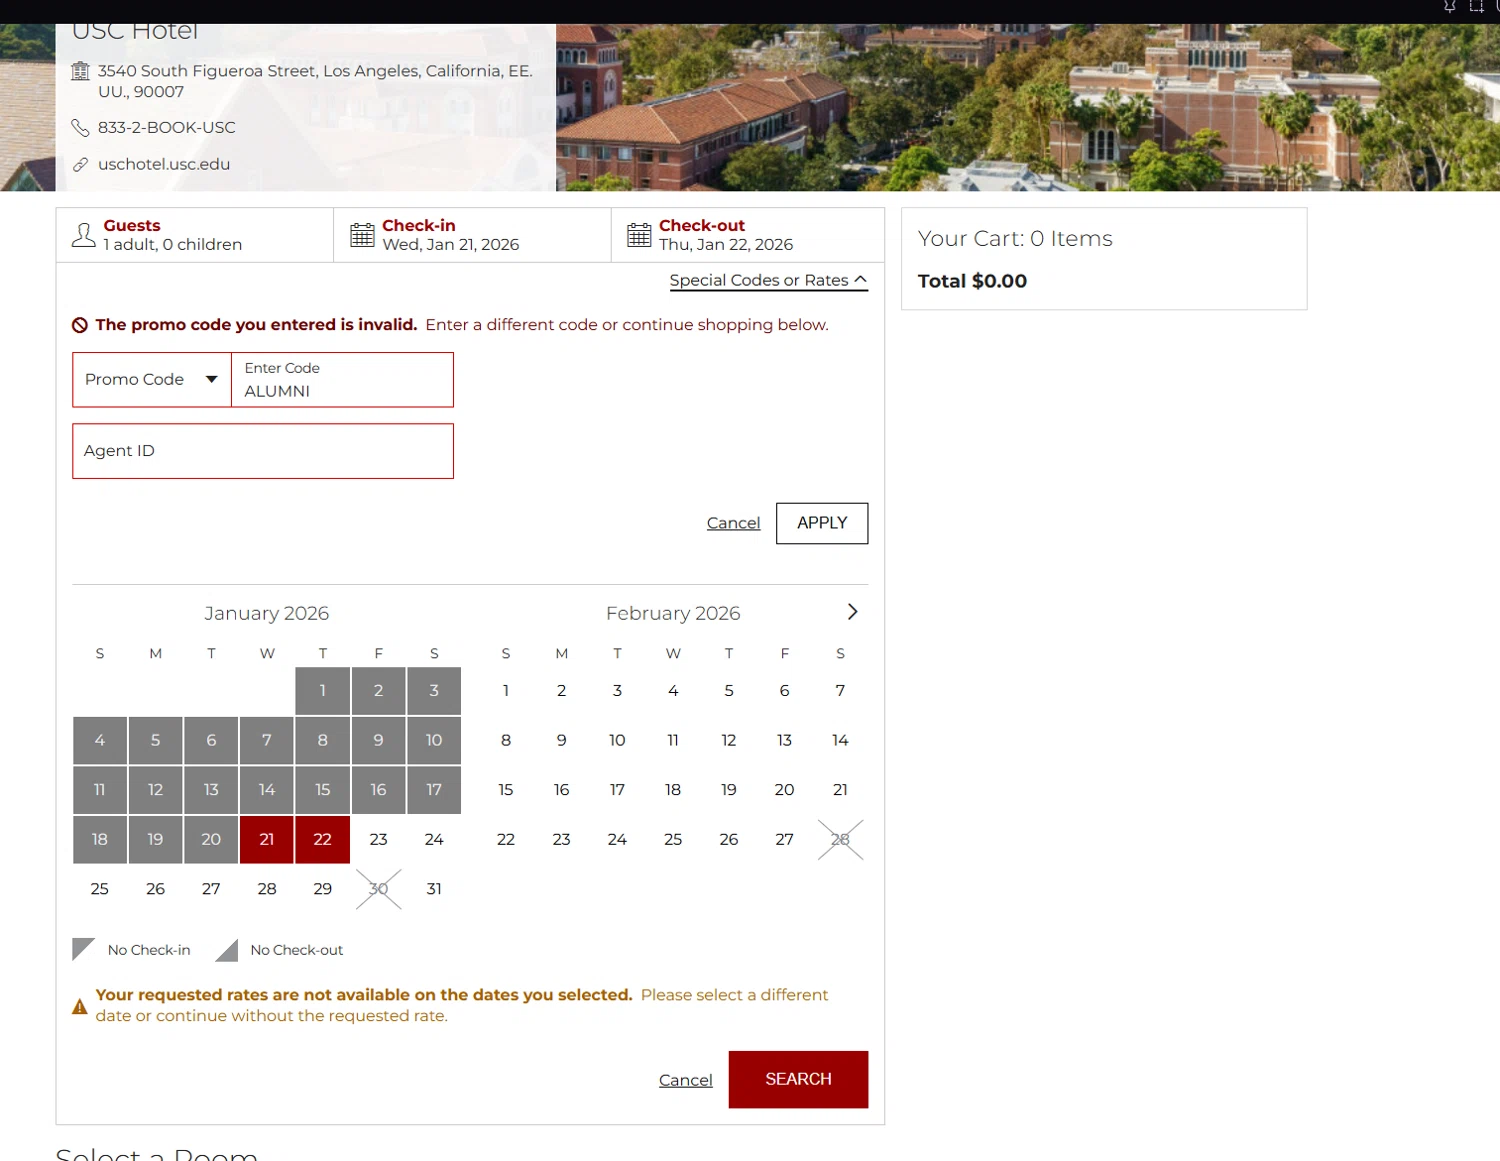1500x1161 pixels.
Task: Select February 25 in the calendar
Action: 673,839
